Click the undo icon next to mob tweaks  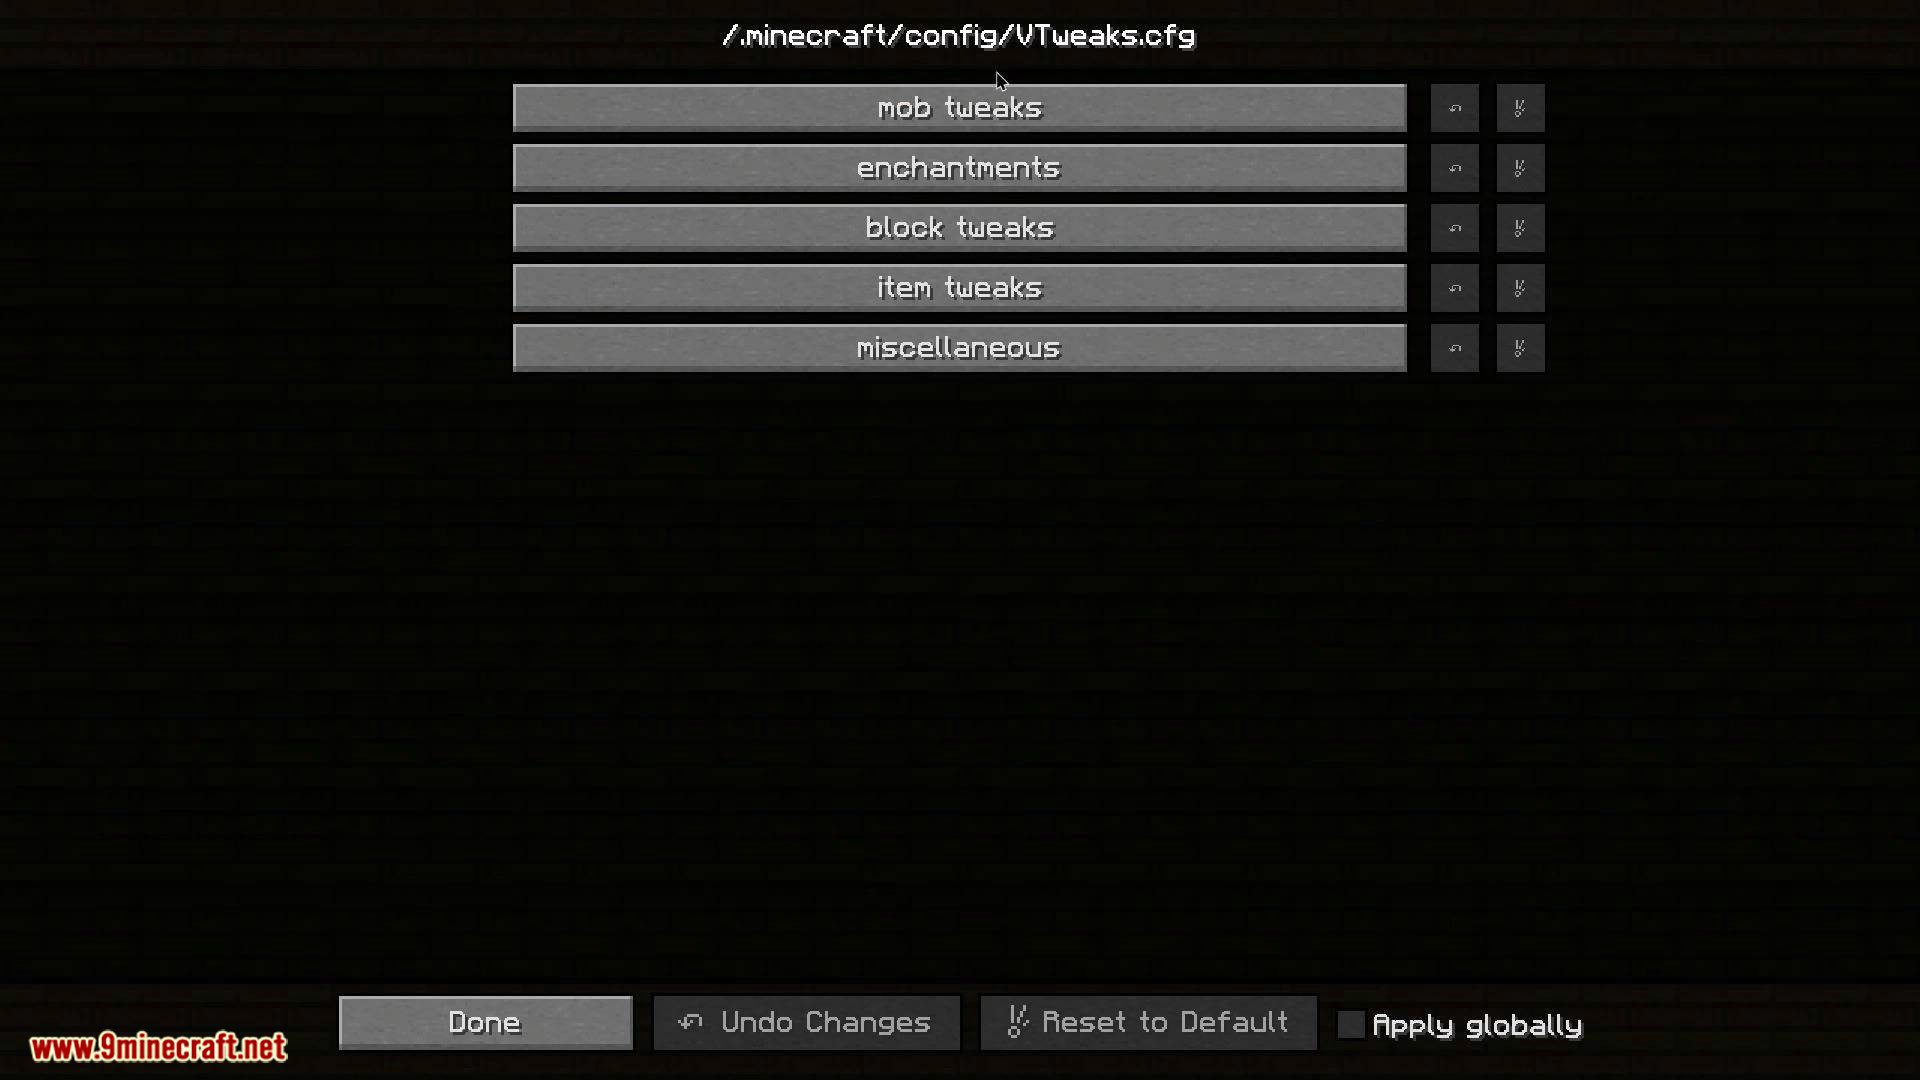tap(1455, 108)
